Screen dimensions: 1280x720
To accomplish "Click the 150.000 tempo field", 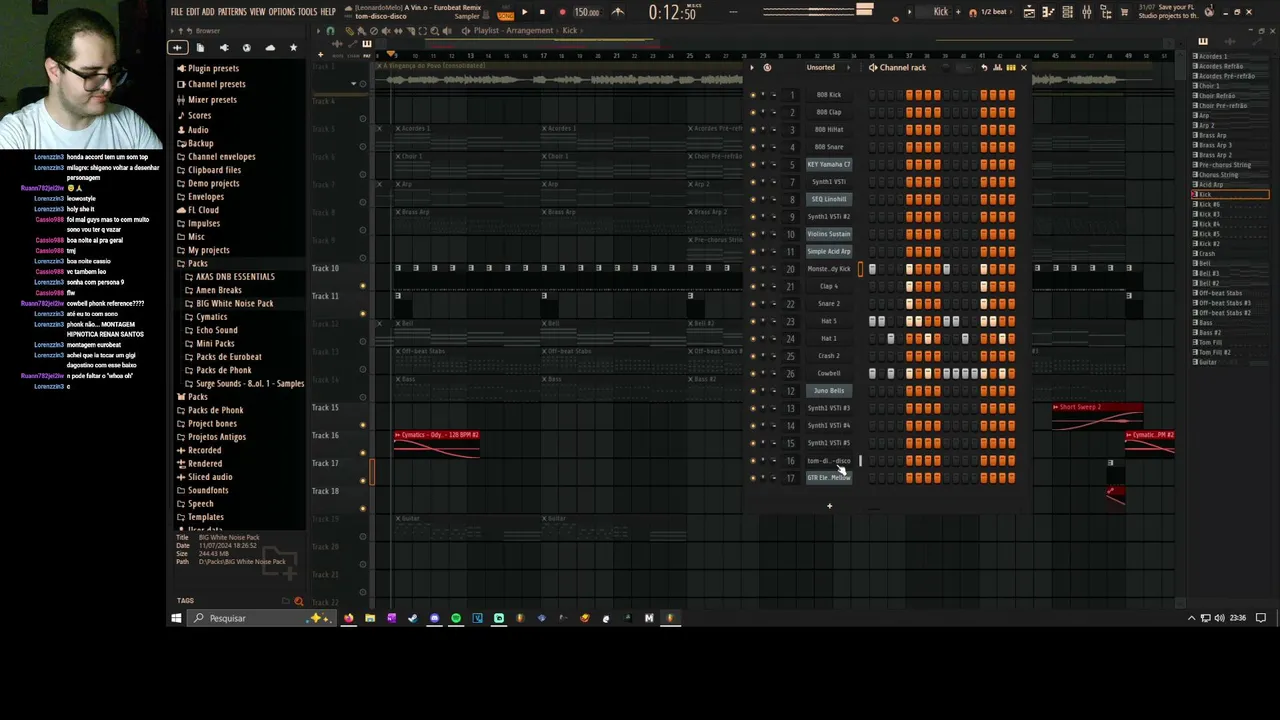I will (587, 13).
